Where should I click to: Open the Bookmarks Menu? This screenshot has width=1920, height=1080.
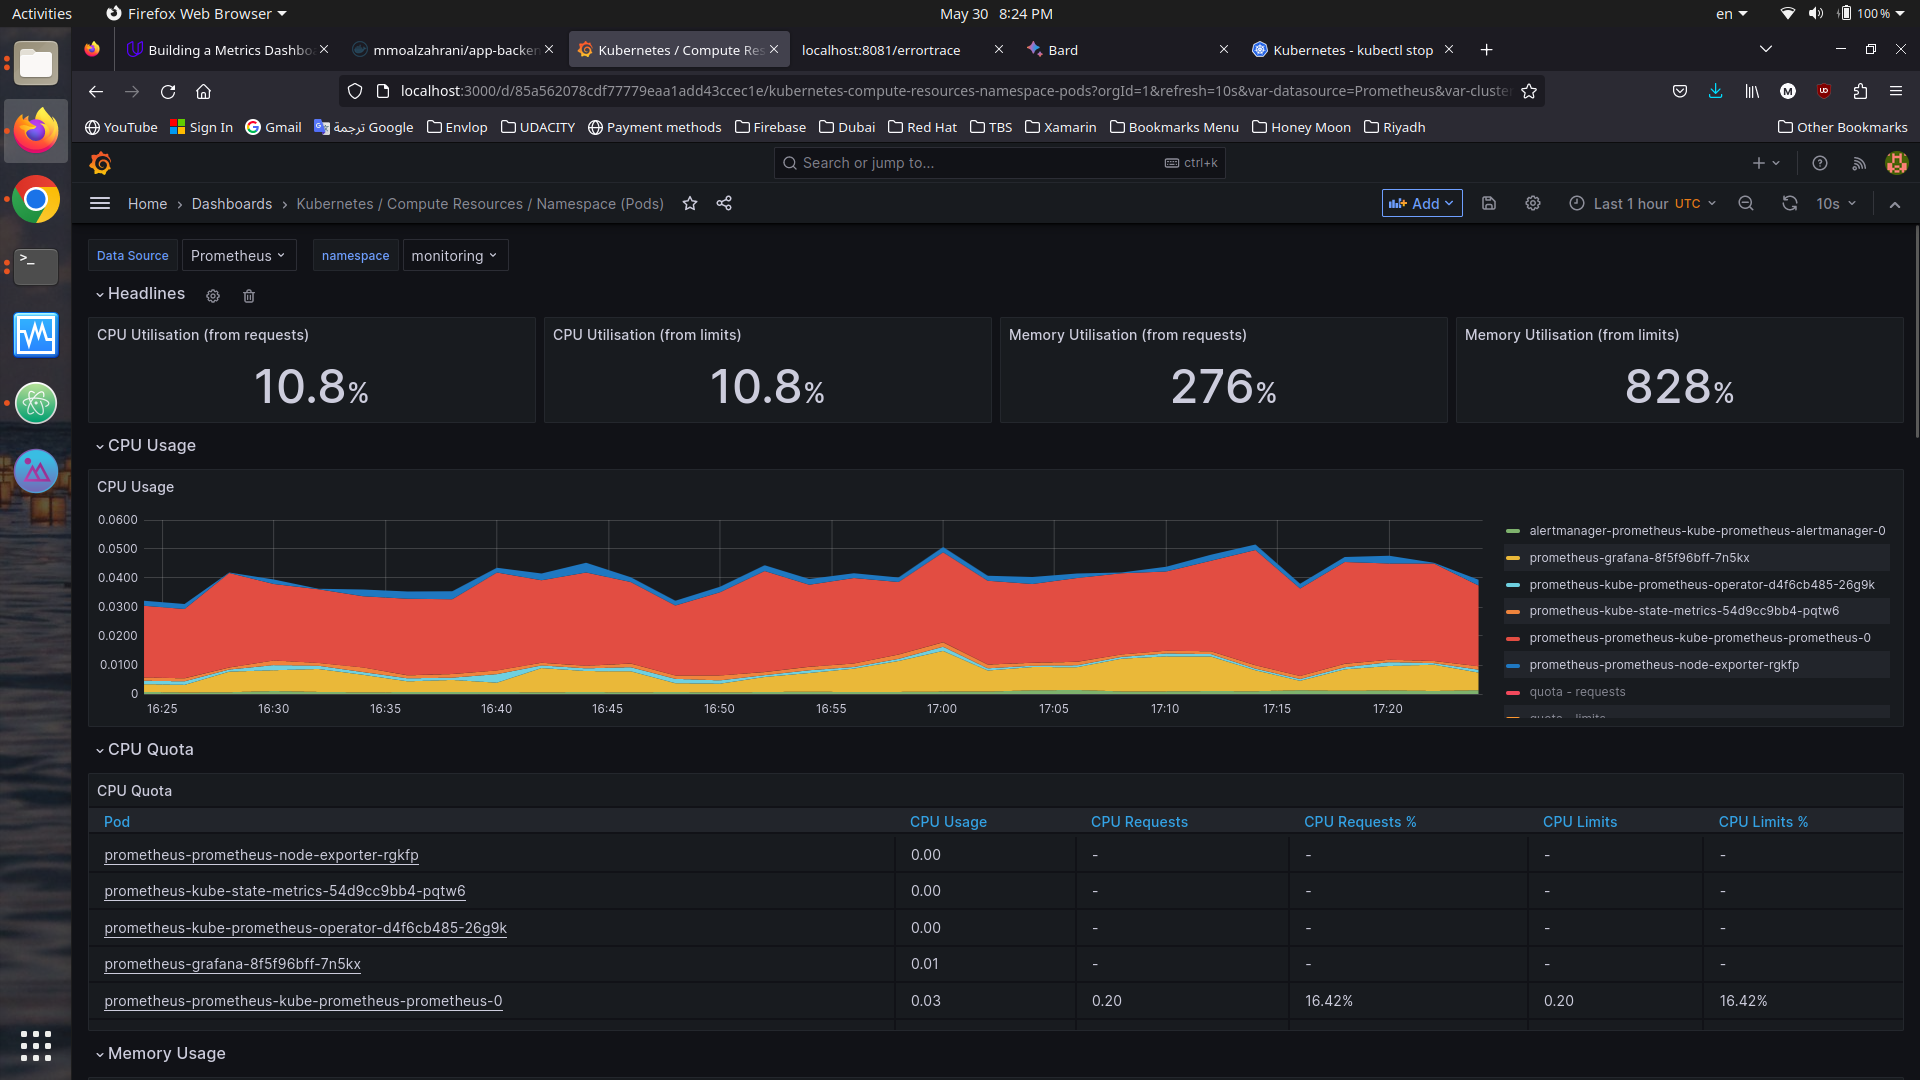1174,127
